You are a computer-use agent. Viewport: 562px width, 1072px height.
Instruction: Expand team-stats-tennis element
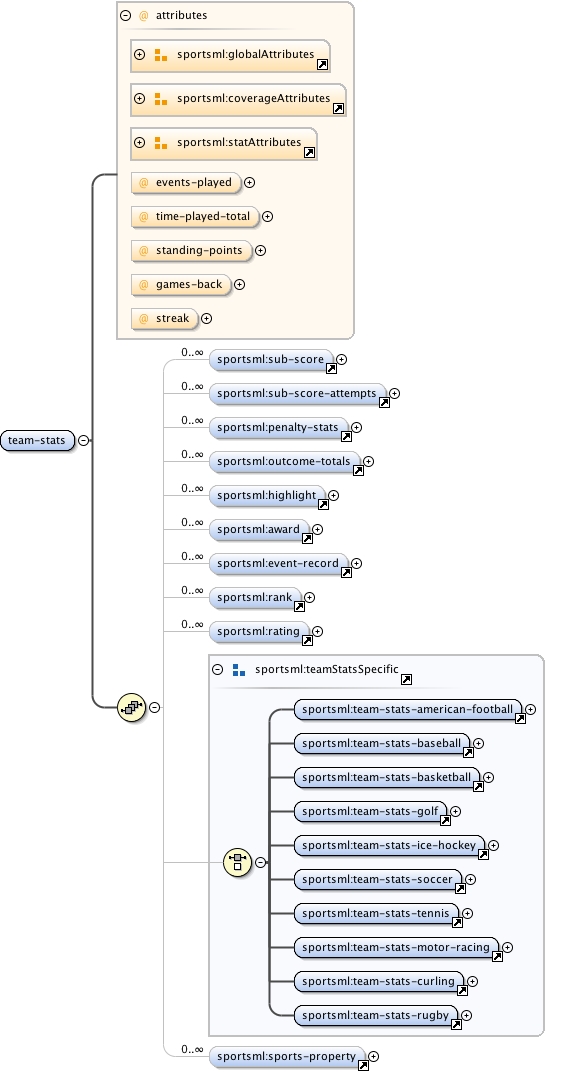467,913
